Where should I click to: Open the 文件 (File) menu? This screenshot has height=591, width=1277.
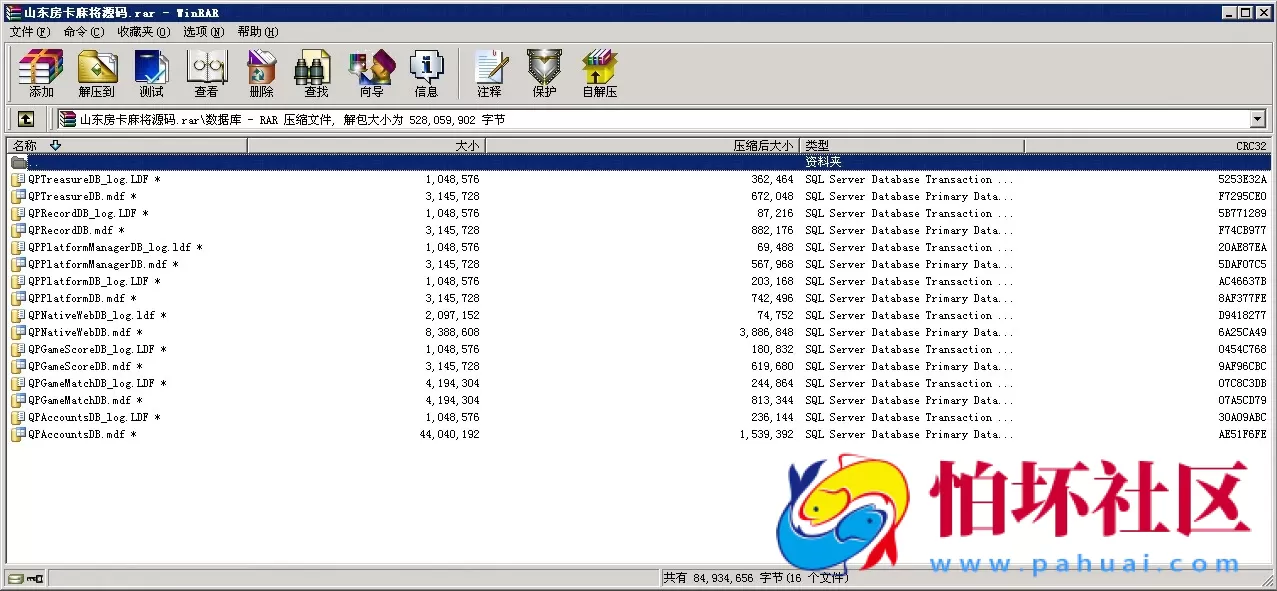pyautogui.click(x=29, y=32)
